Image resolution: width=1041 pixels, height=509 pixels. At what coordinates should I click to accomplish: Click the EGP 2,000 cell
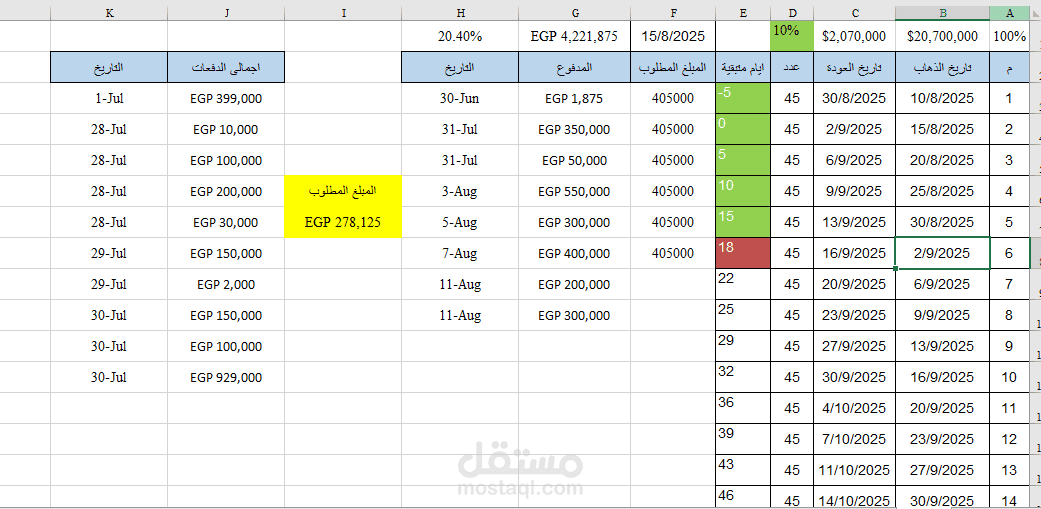[x=226, y=284]
